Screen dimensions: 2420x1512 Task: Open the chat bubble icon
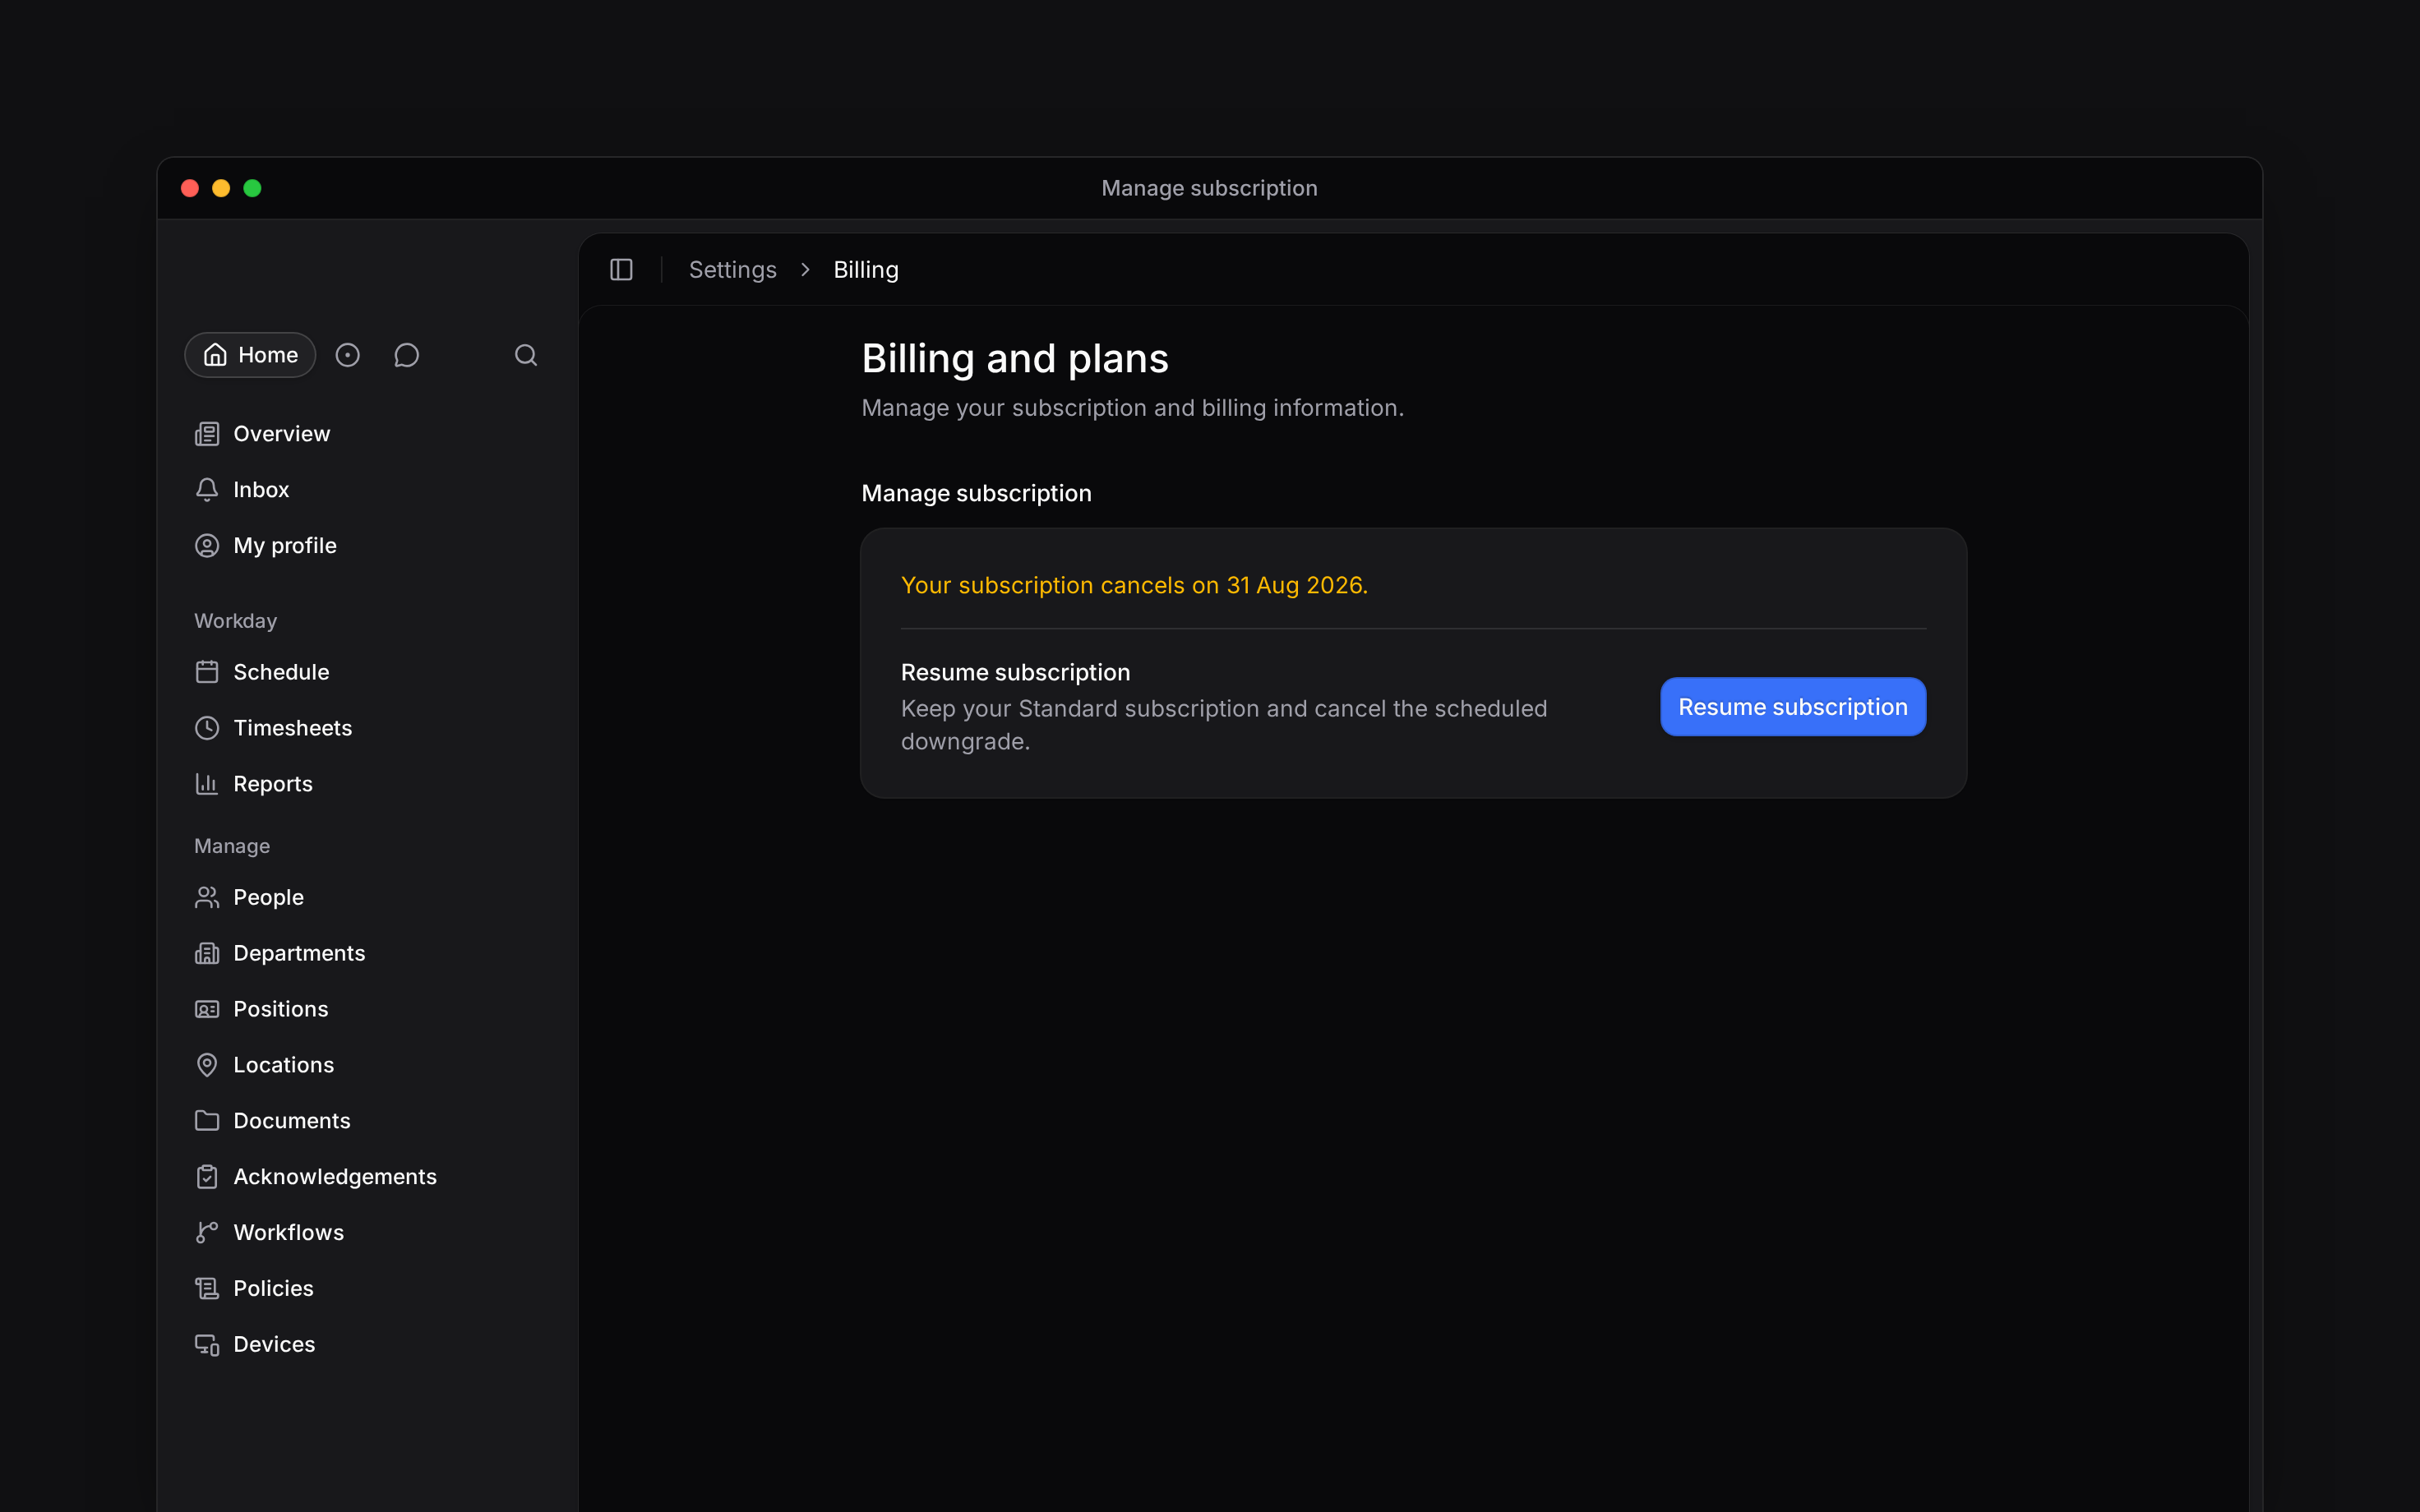[x=406, y=355]
